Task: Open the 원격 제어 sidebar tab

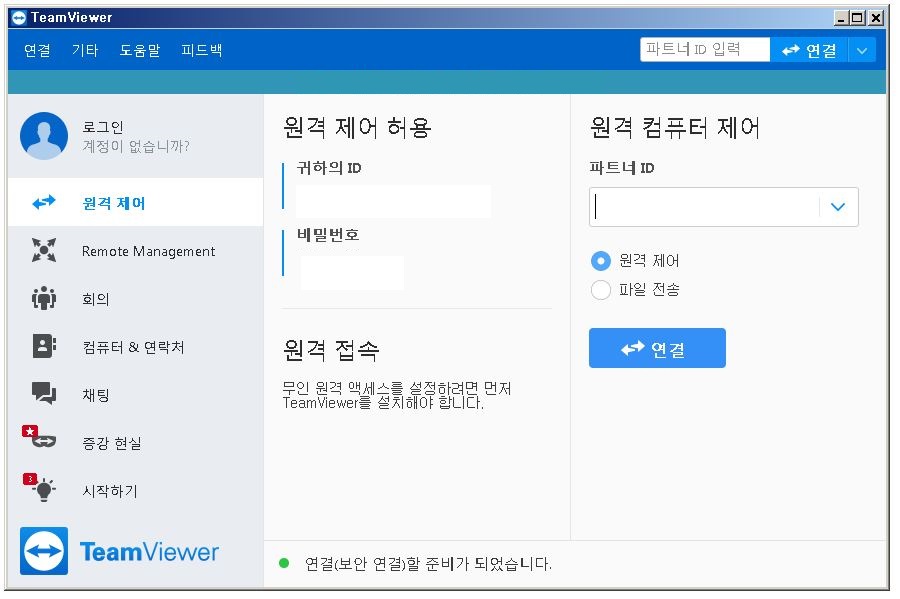Action: click(135, 203)
